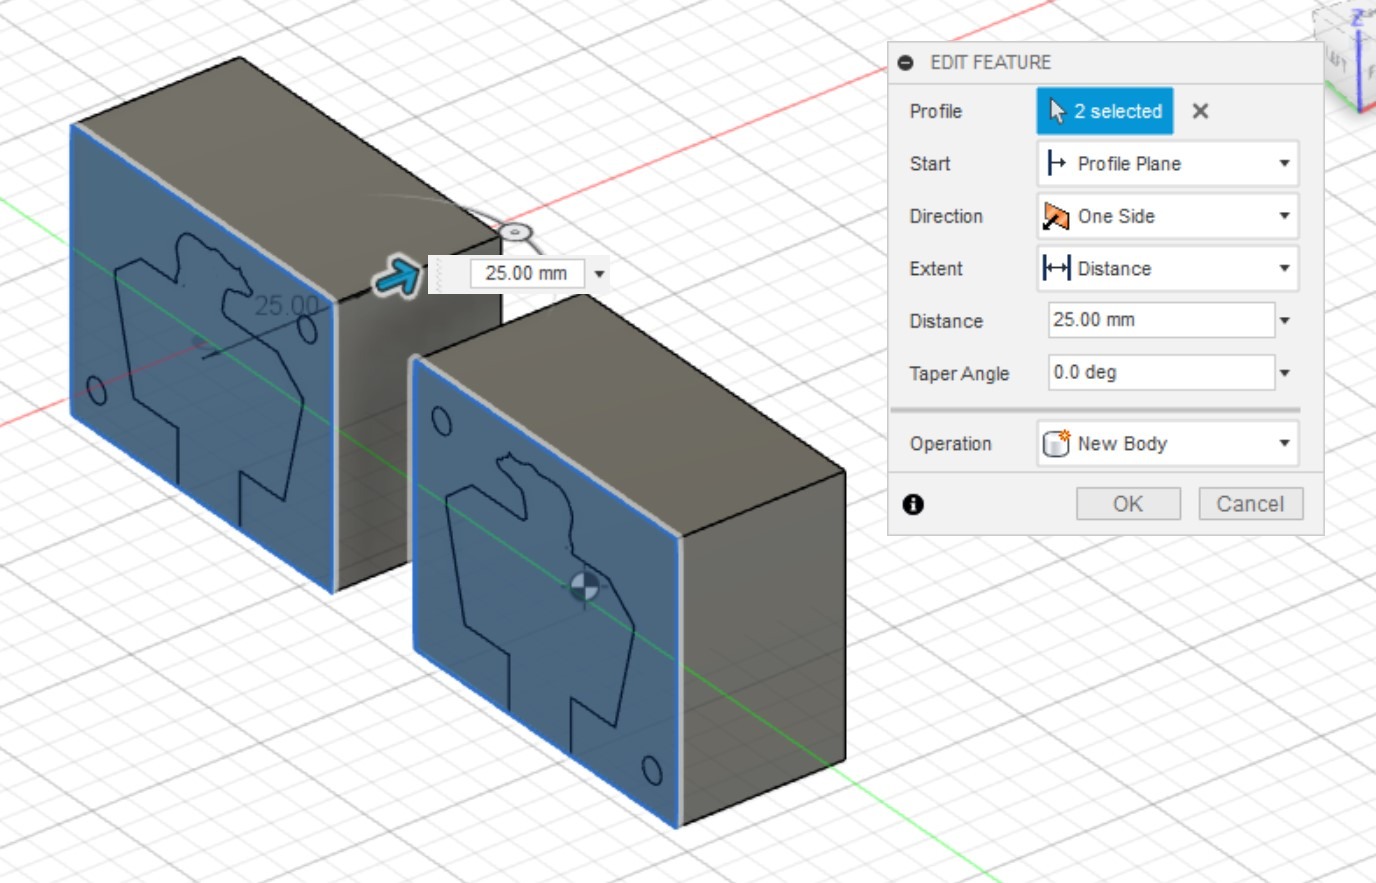Click the Profile label text
This screenshot has width=1376, height=883.
[x=936, y=111]
